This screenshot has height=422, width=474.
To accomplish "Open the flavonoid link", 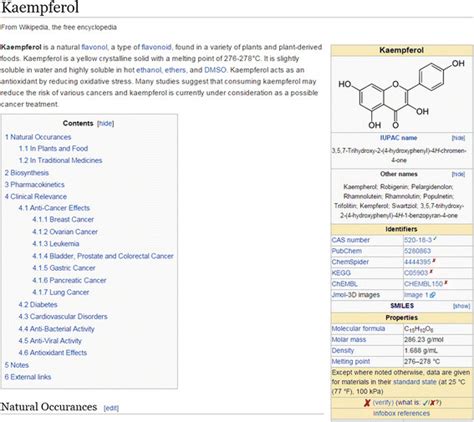I will point(156,47).
